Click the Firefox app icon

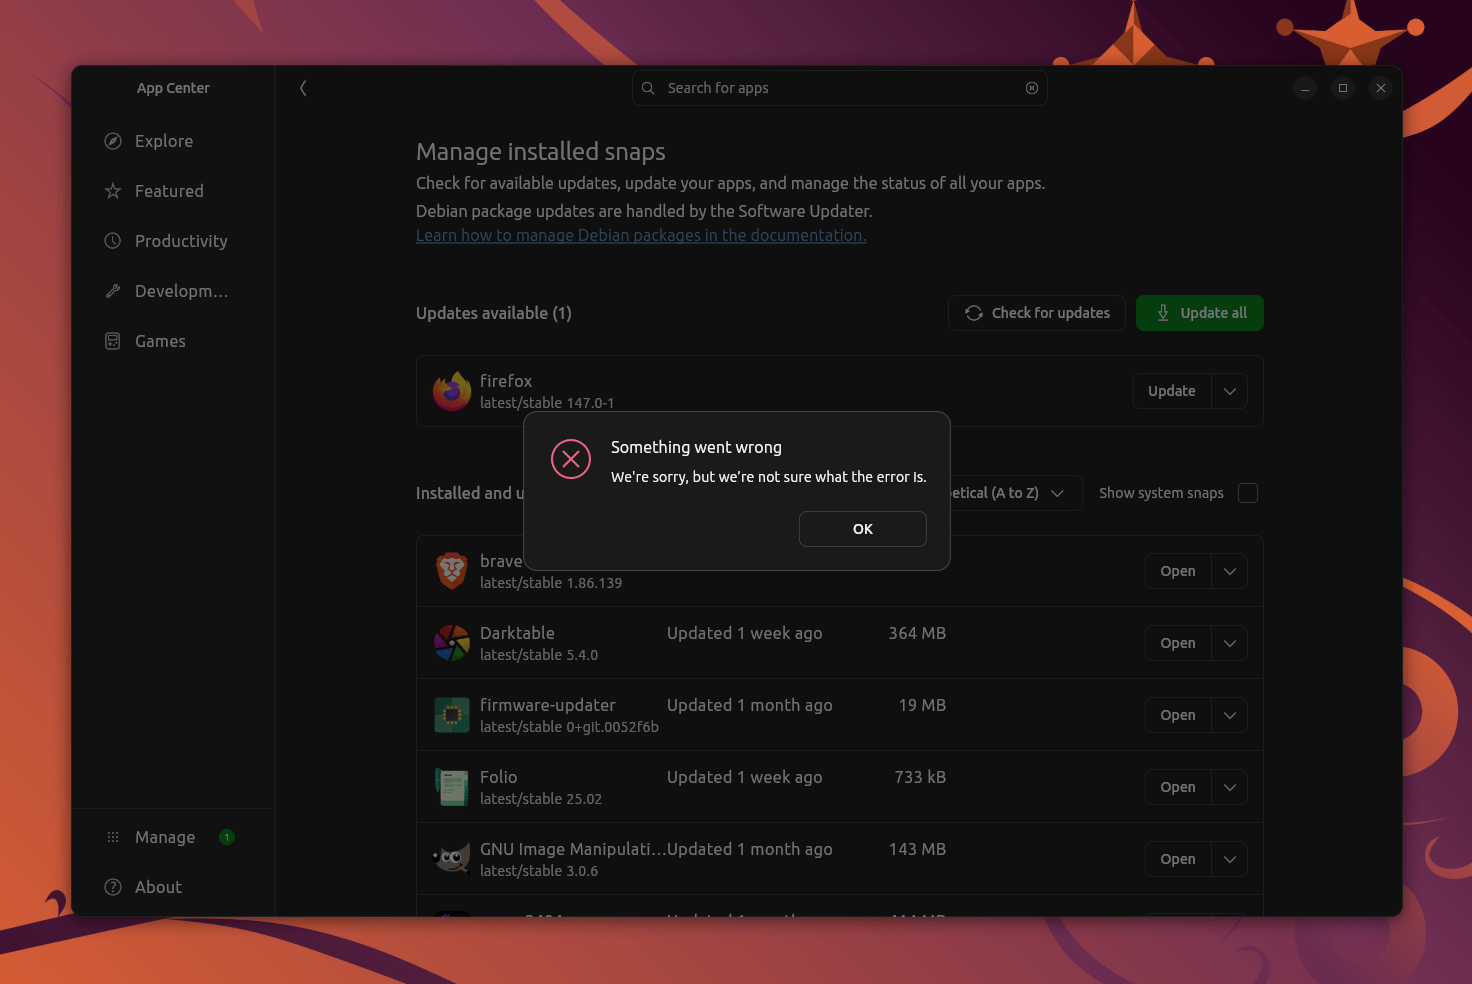451,391
